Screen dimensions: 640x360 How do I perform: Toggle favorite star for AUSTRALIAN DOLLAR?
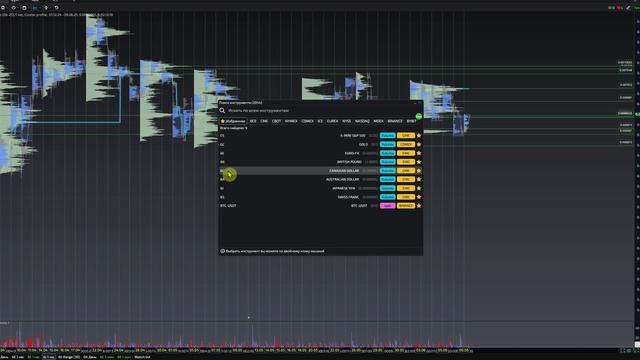coord(419,180)
